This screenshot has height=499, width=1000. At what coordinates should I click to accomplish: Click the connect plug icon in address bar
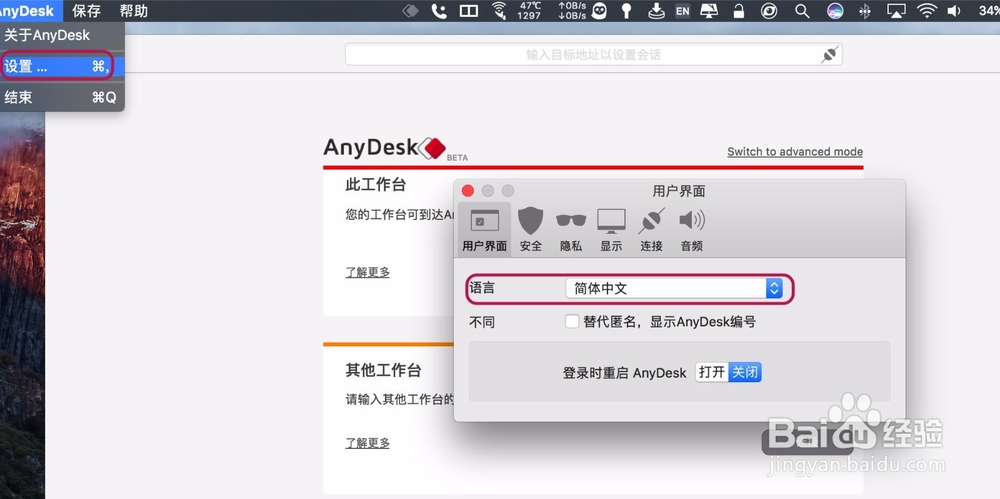[x=830, y=55]
